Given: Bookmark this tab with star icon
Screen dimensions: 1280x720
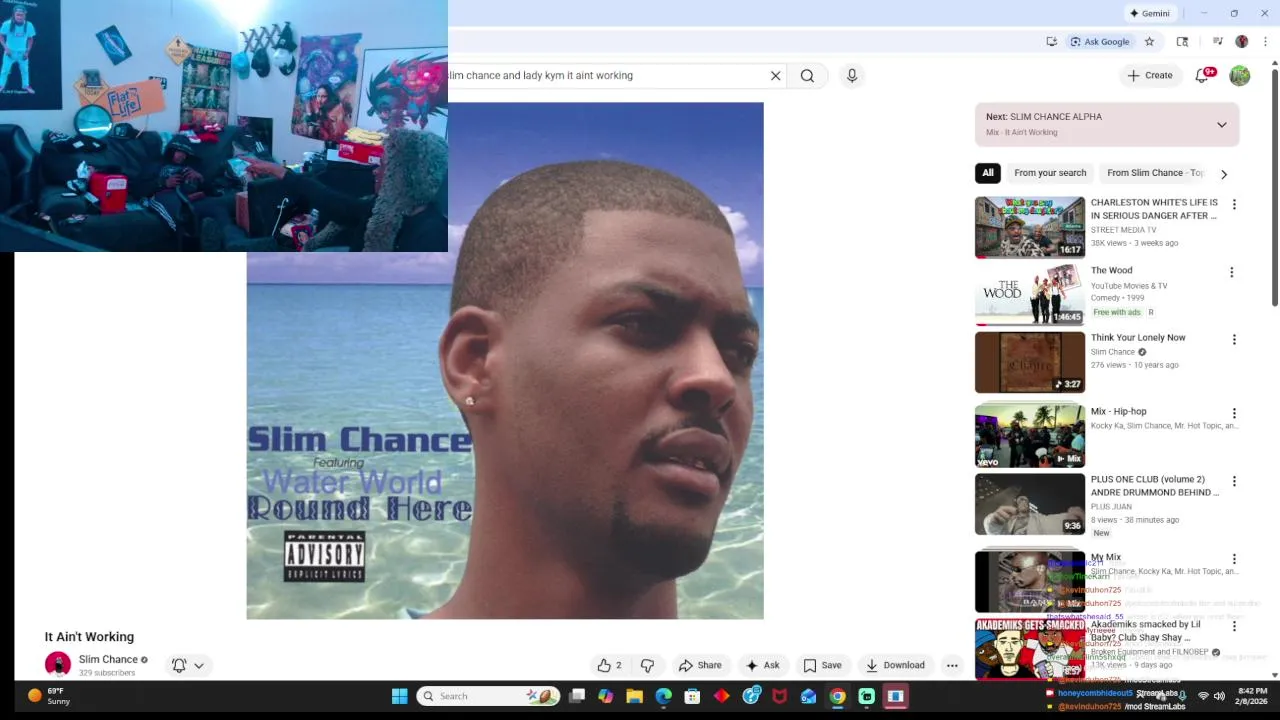Looking at the screenshot, I should [1149, 41].
